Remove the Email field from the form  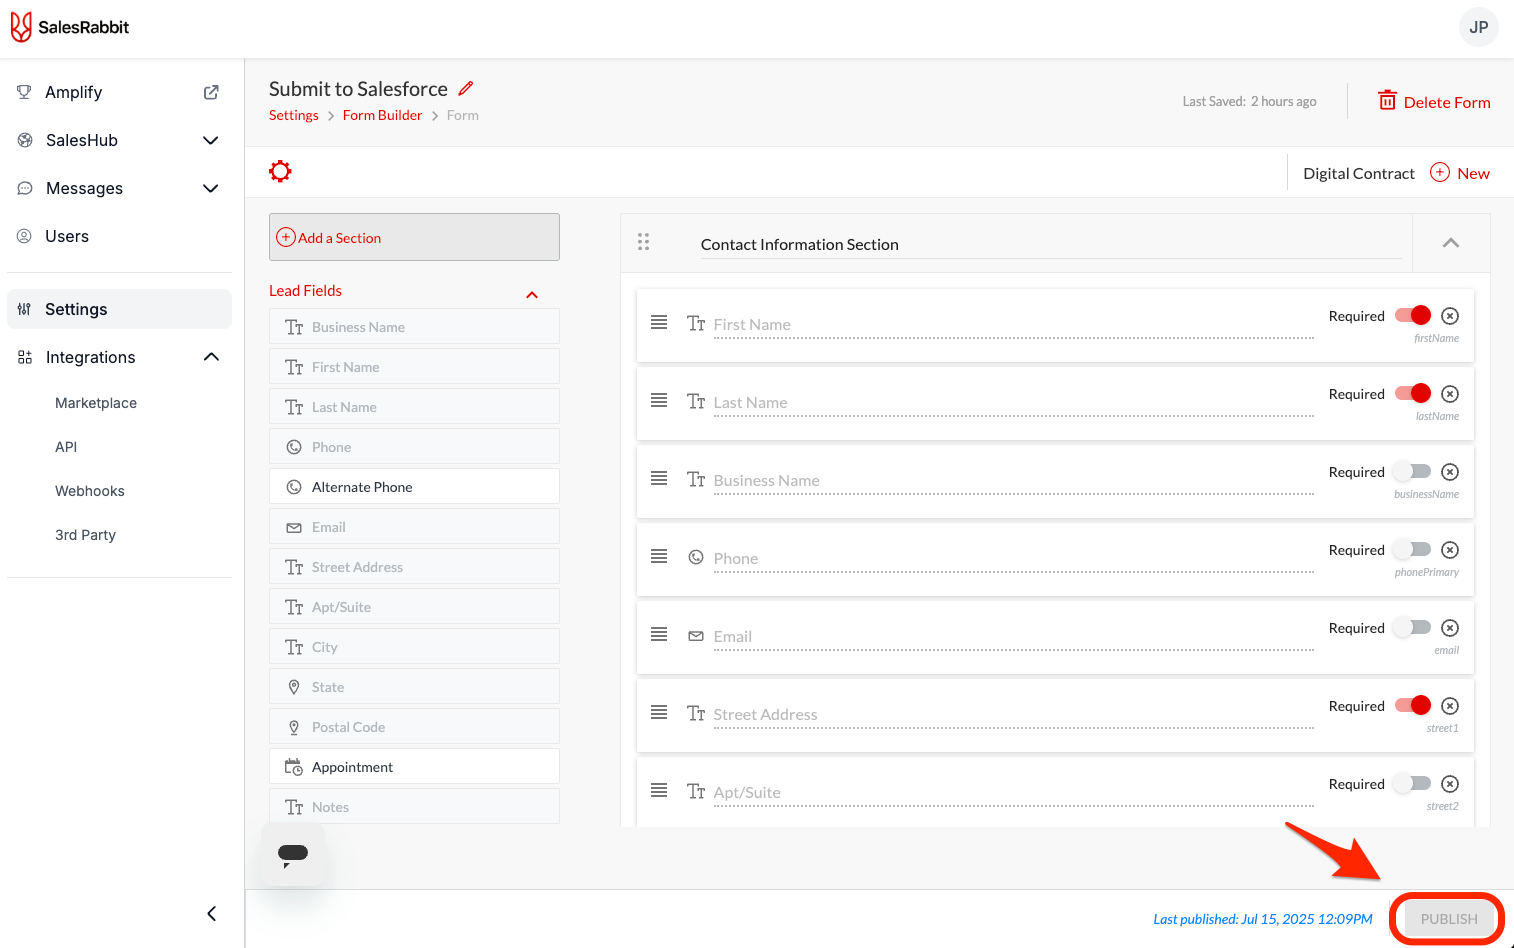1450,628
